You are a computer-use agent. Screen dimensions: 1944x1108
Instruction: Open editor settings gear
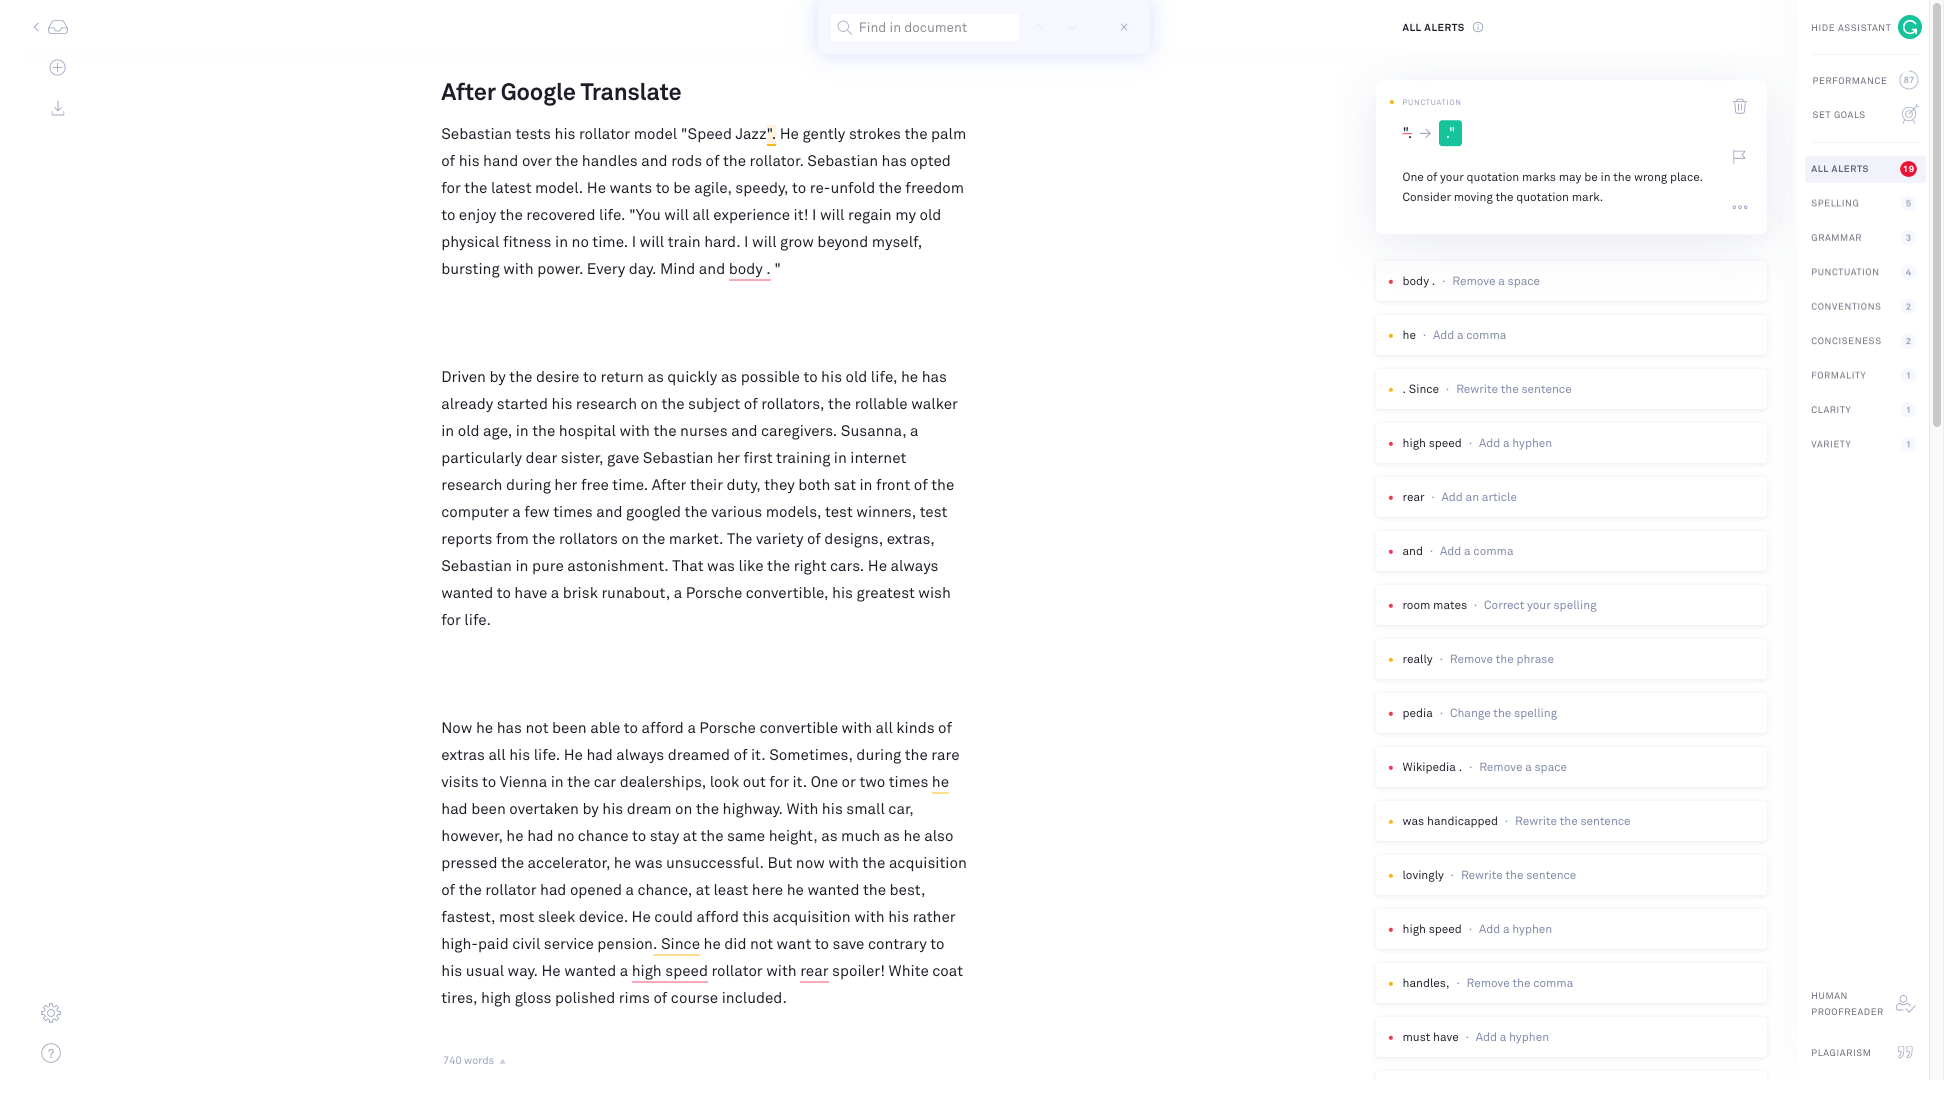click(x=51, y=1013)
